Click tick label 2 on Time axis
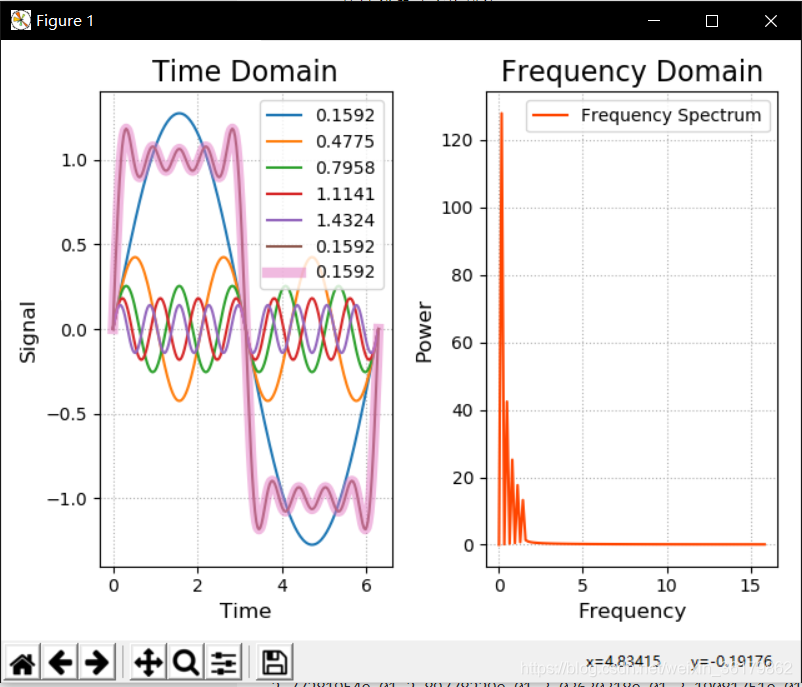Viewport: 802px width, 687px height. [x=198, y=586]
